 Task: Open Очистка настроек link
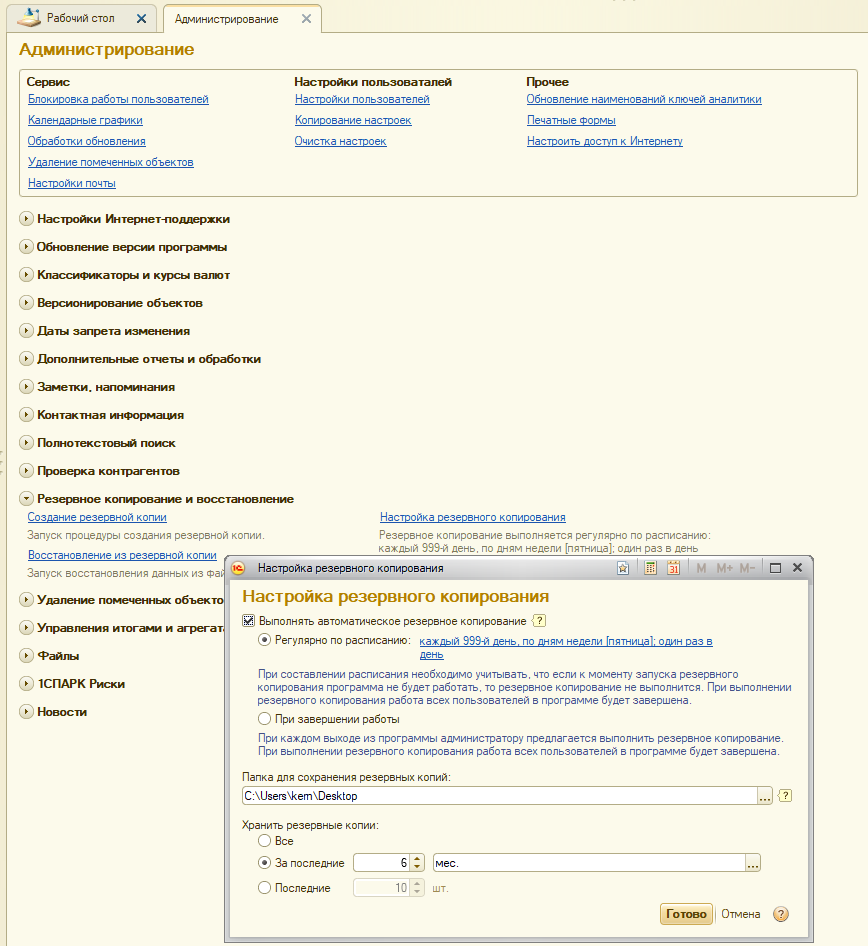pyautogui.click(x=340, y=141)
